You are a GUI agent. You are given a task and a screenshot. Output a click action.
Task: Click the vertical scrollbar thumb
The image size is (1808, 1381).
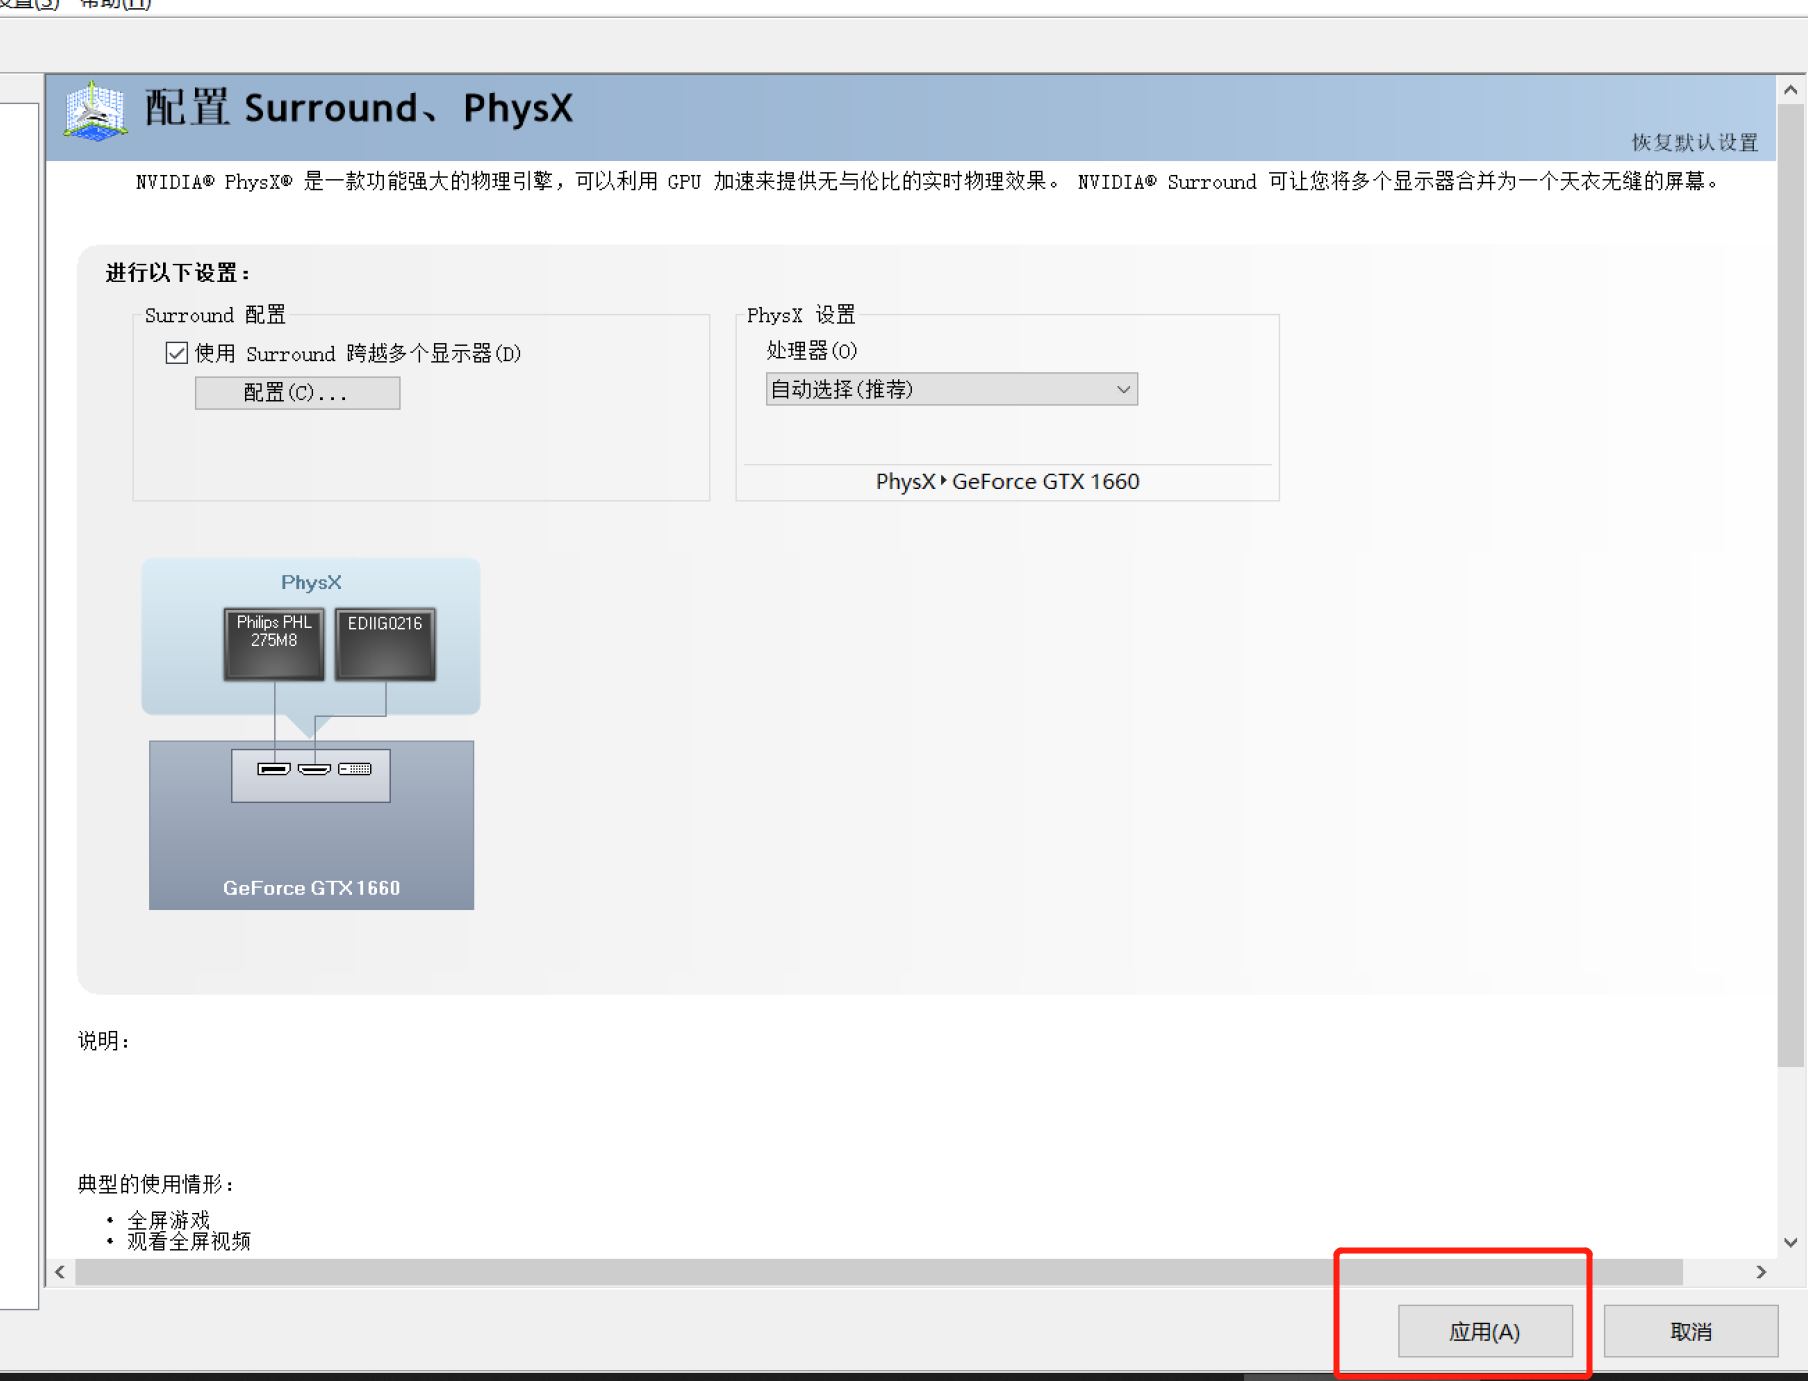click(1791, 586)
